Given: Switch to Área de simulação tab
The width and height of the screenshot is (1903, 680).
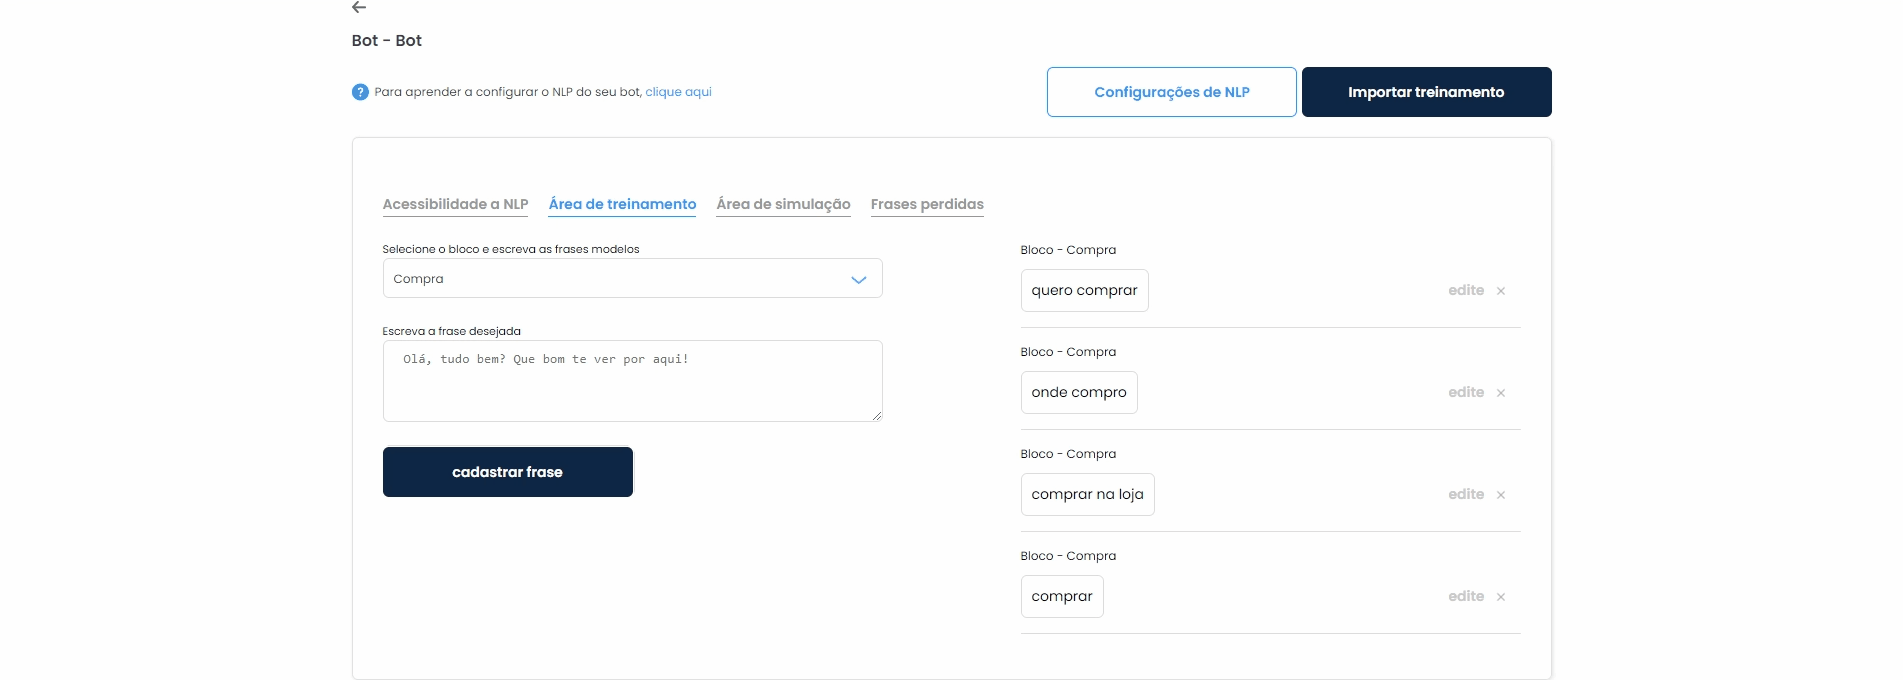Looking at the screenshot, I should click(783, 204).
